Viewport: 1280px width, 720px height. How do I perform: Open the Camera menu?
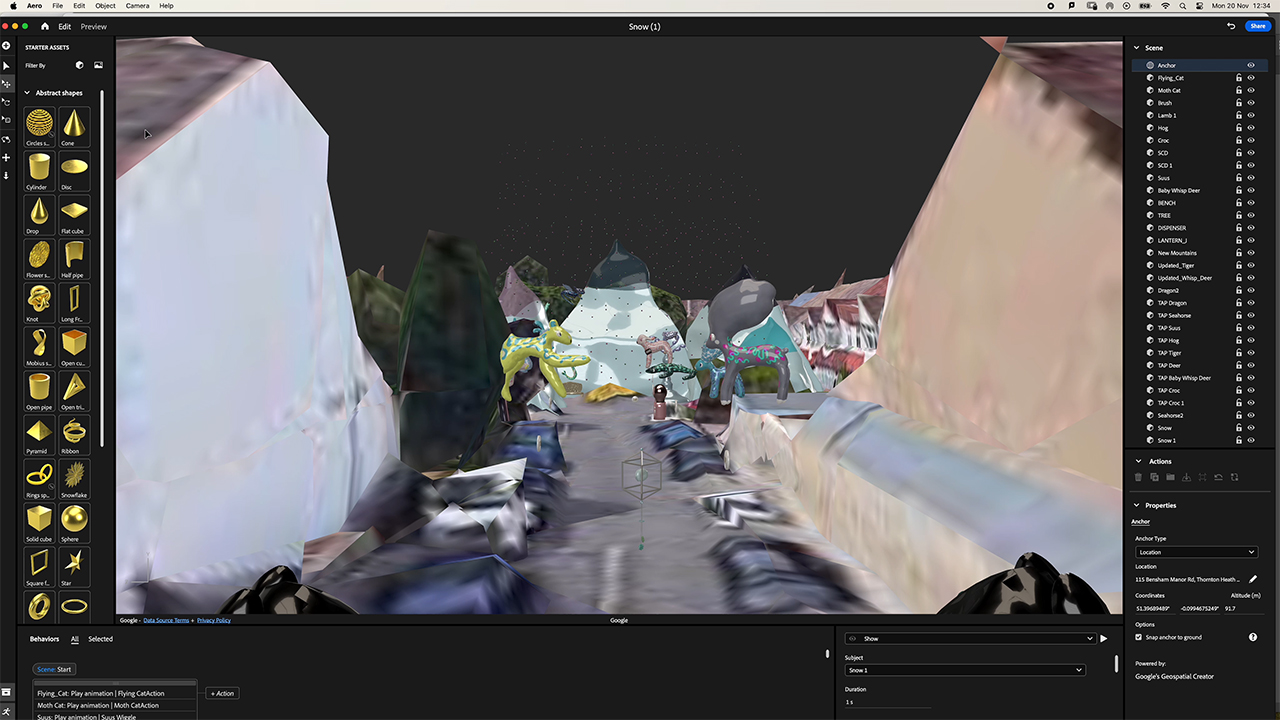tap(137, 6)
